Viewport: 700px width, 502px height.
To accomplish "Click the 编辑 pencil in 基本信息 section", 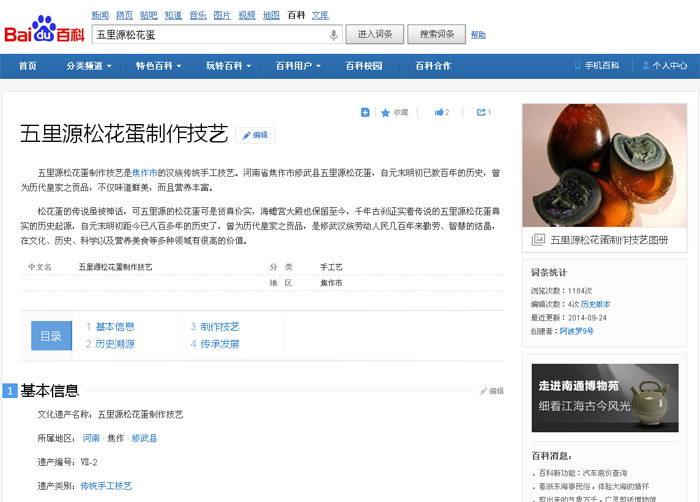I will click(492, 391).
